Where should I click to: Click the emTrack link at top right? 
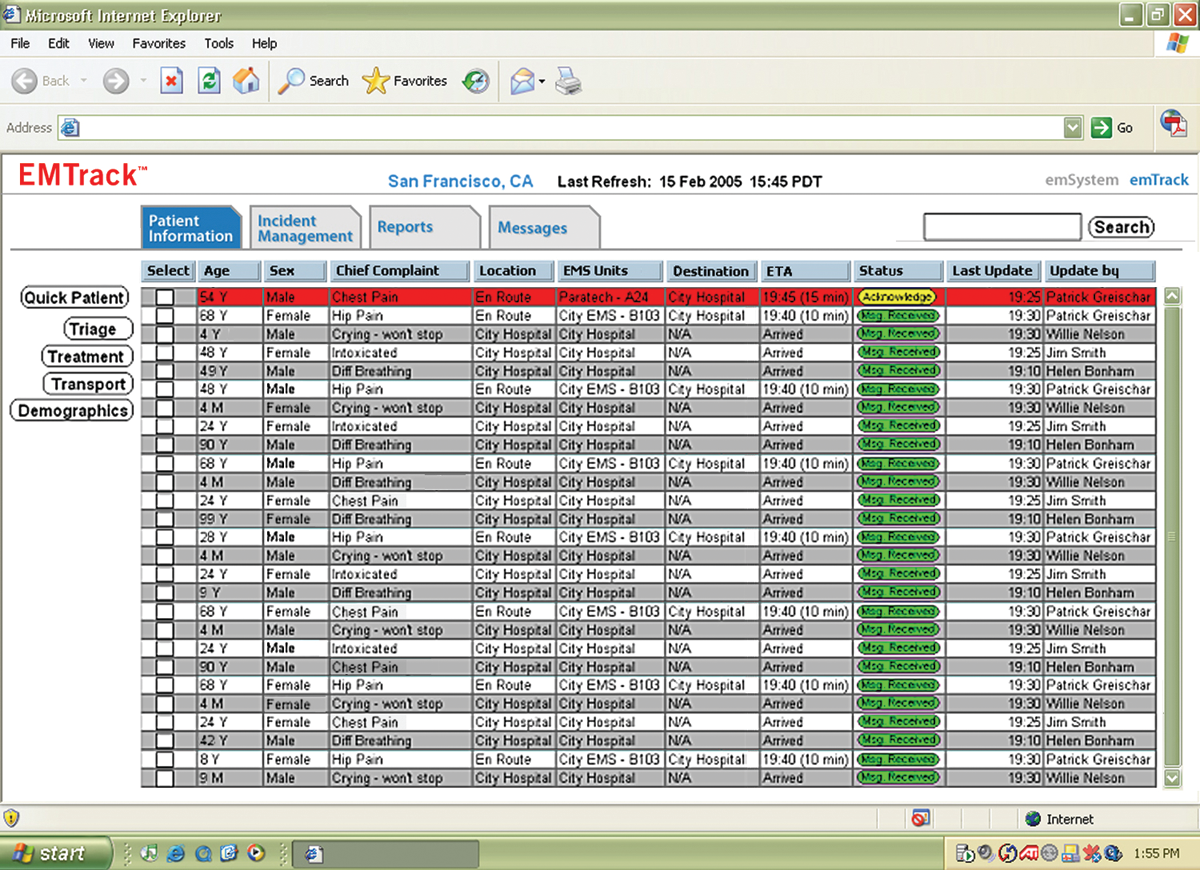[1159, 180]
